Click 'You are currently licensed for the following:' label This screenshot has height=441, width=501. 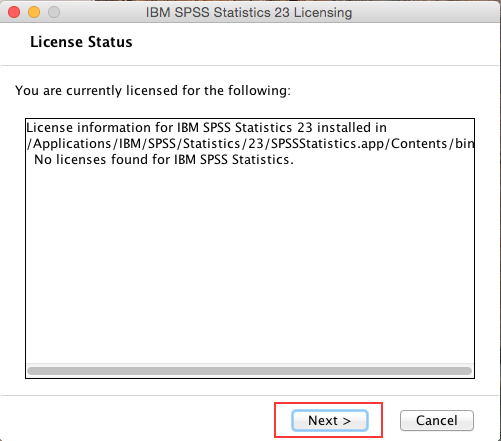pyautogui.click(x=153, y=91)
